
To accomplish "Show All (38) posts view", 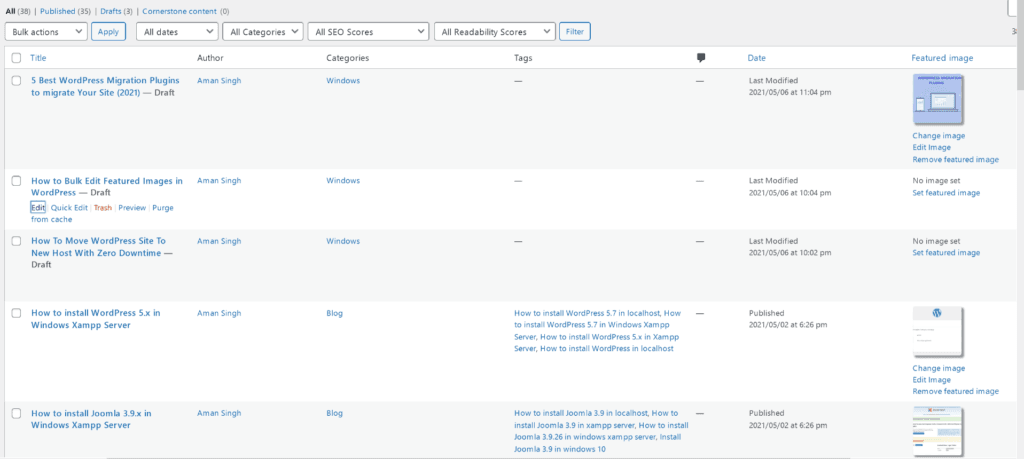I will pyautogui.click(x=18, y=11).
